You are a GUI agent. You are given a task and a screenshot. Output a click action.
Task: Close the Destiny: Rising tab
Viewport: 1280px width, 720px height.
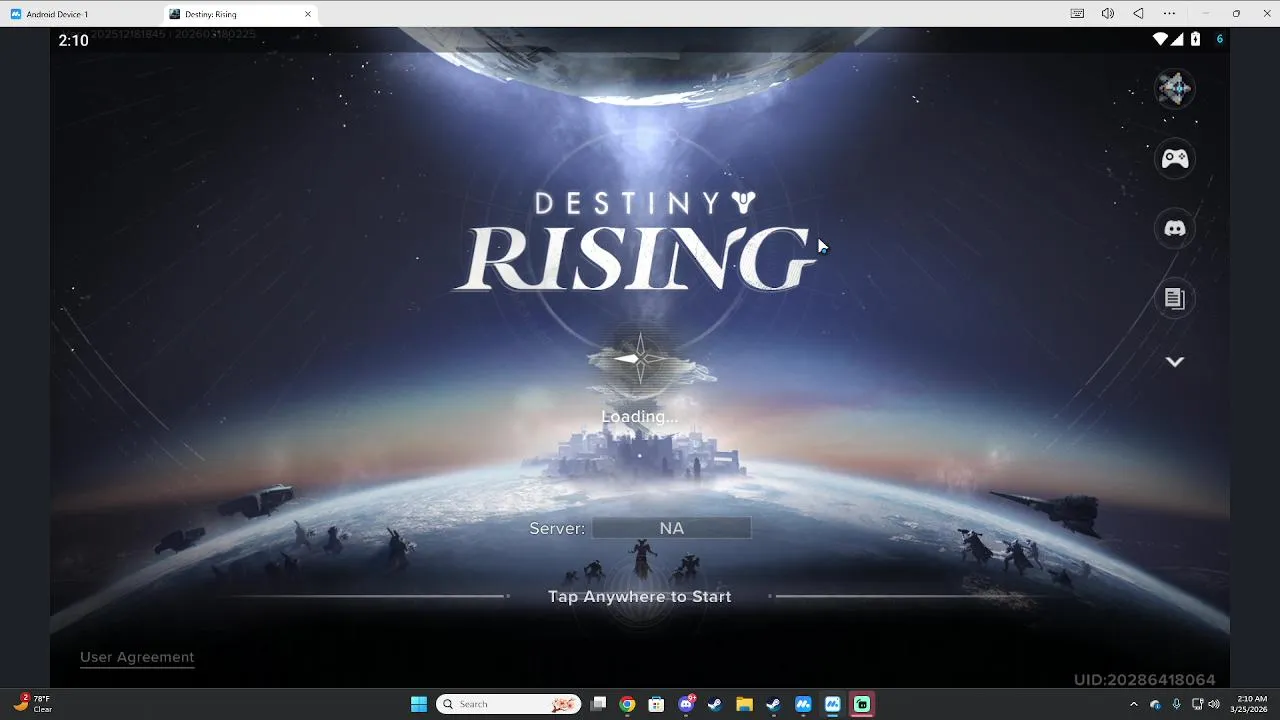pyautogui.click(x=308, y=14)
